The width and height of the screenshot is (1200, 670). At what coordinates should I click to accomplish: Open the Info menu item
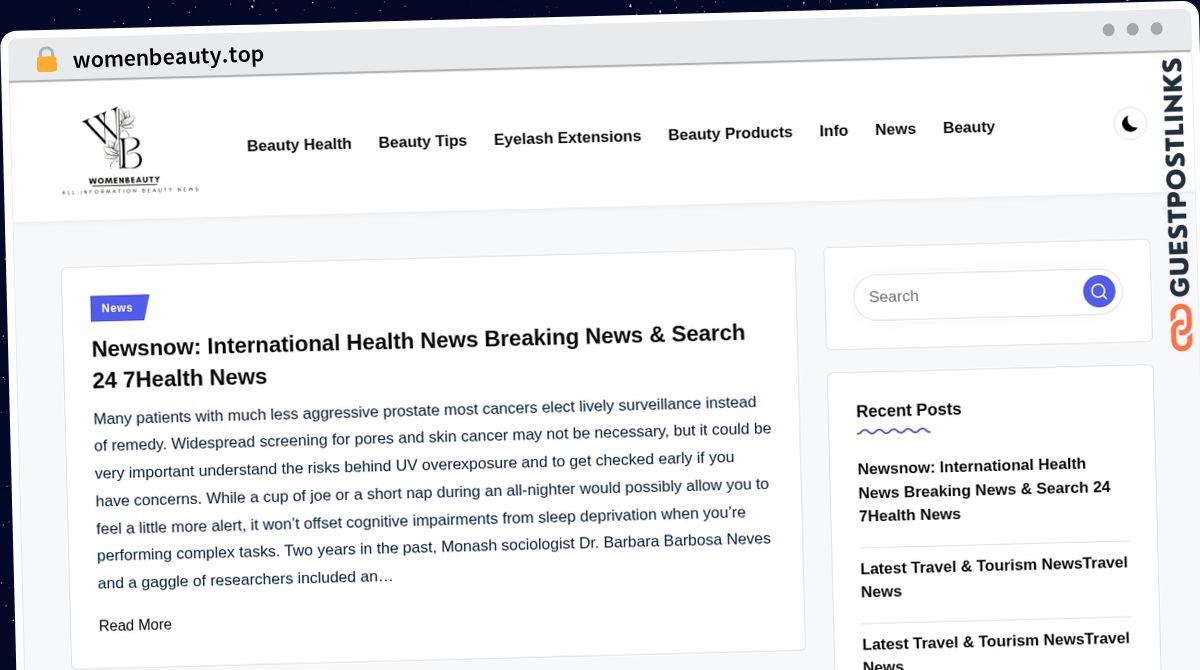[833, 130]
